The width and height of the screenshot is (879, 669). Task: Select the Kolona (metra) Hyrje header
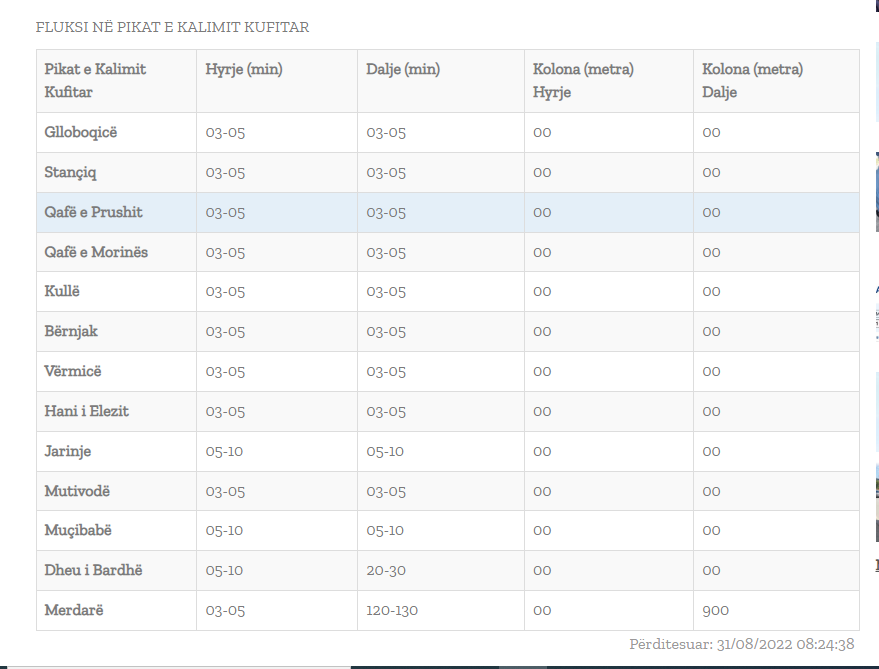pos(583,81)
